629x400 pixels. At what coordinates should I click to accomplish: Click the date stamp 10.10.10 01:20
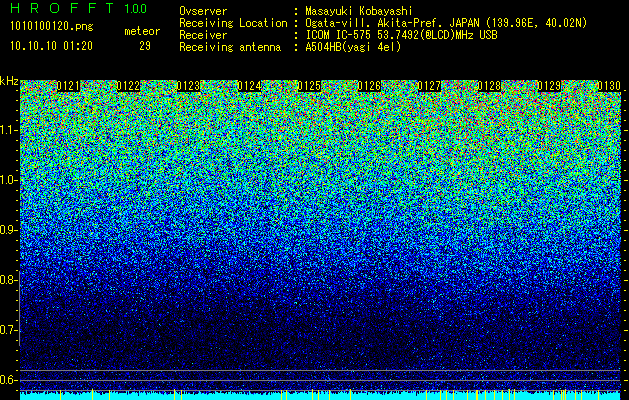point(51,46)
